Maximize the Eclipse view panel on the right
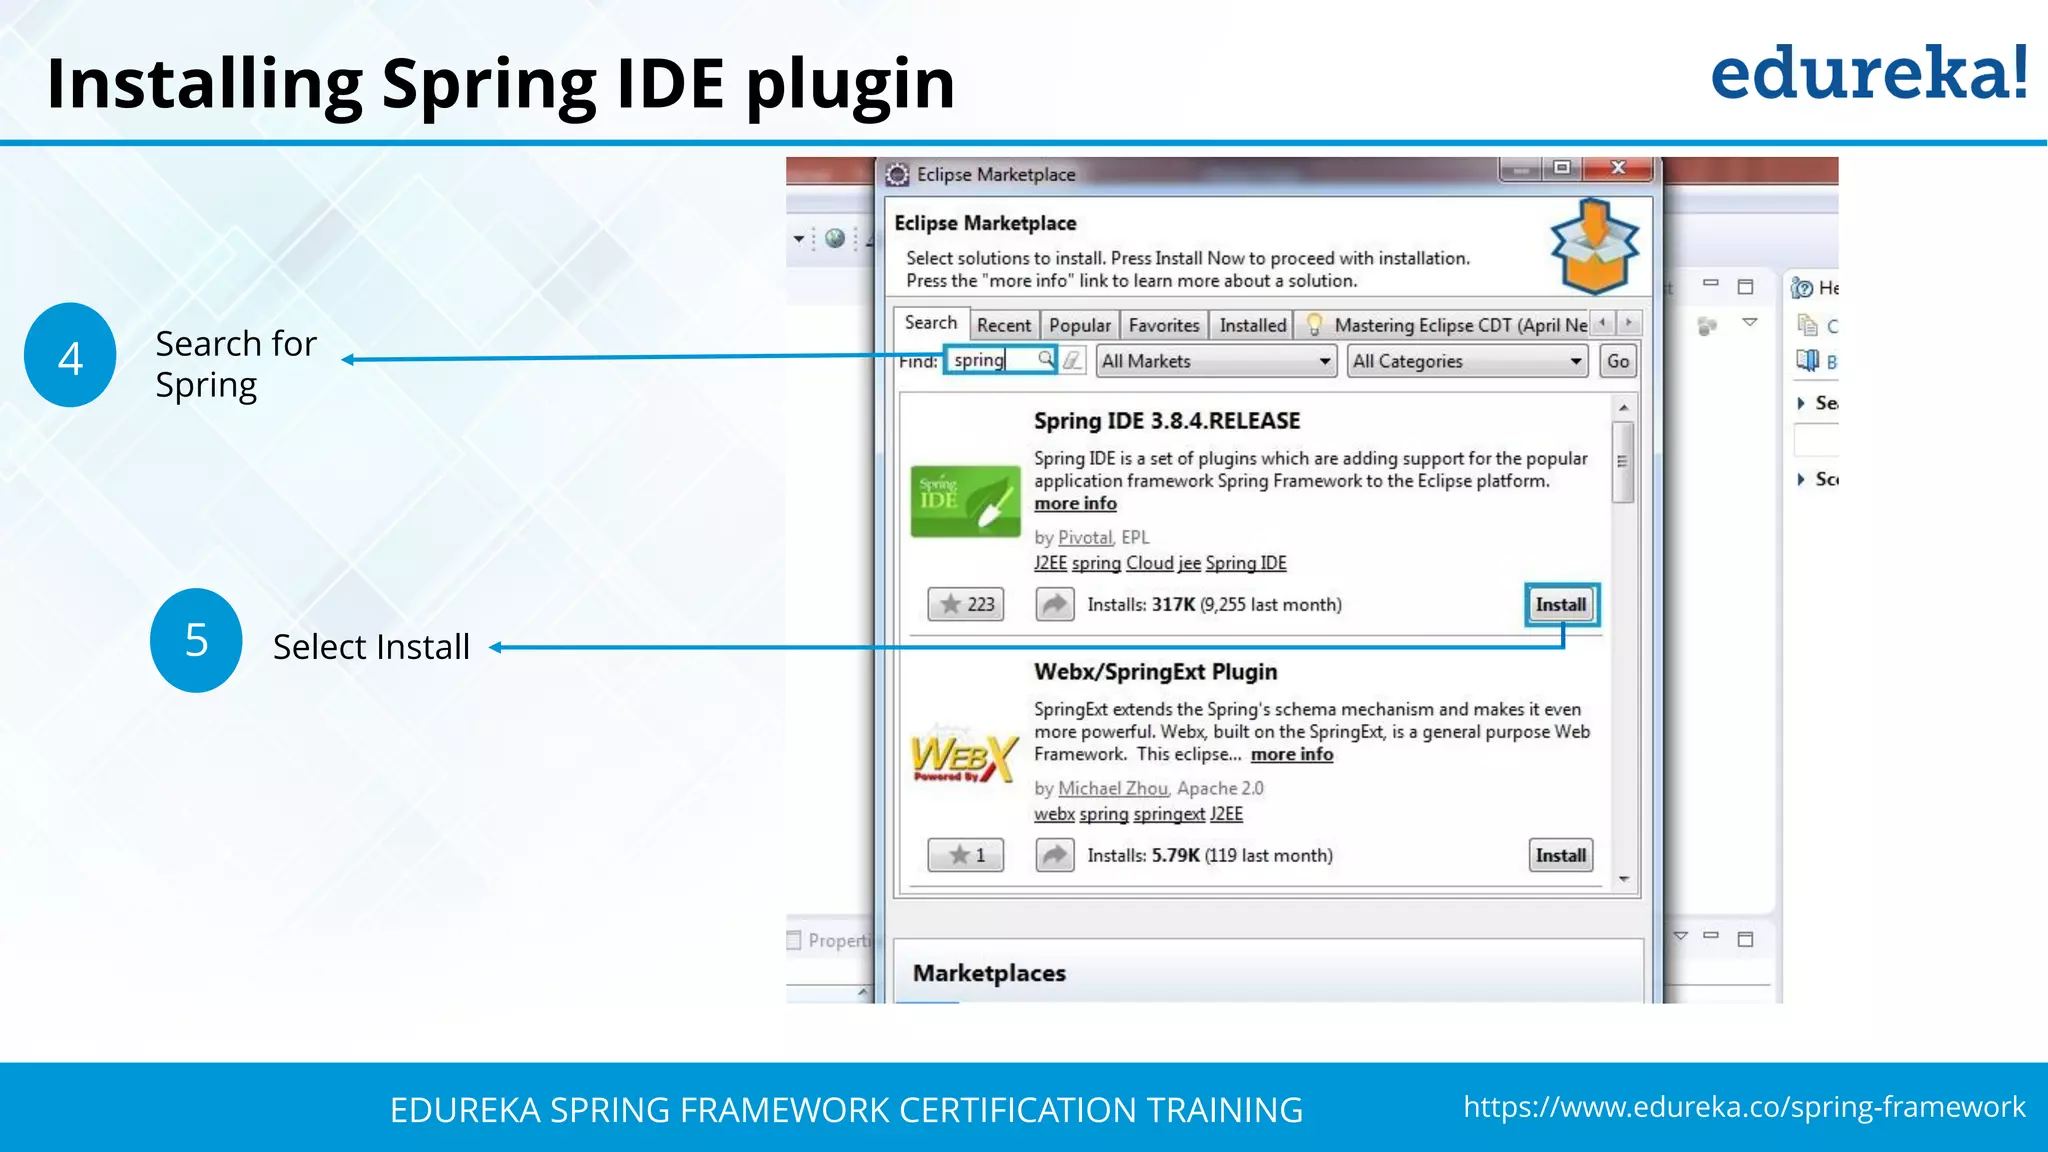 [x=1746, y=287]
